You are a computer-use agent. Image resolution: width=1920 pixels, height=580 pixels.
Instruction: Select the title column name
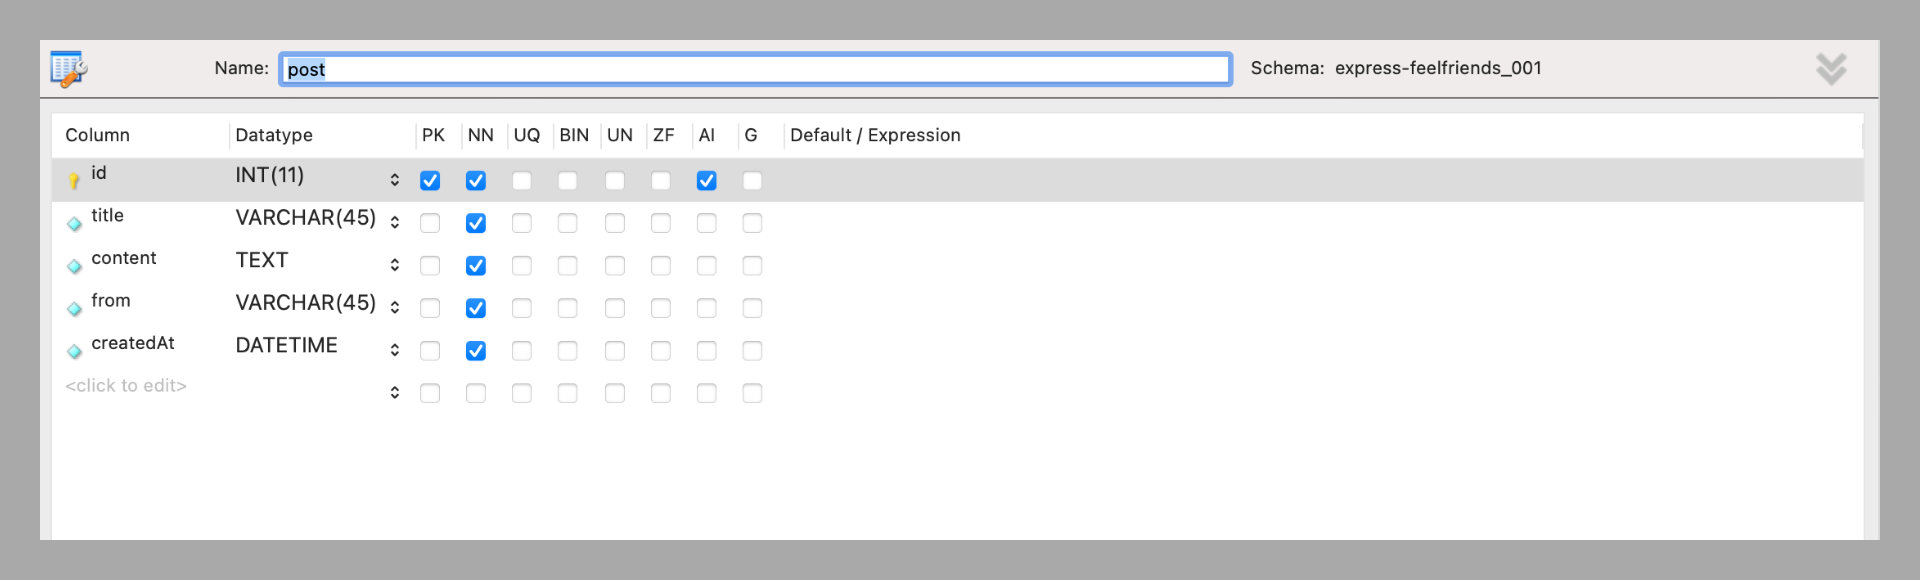click(108, 215)
